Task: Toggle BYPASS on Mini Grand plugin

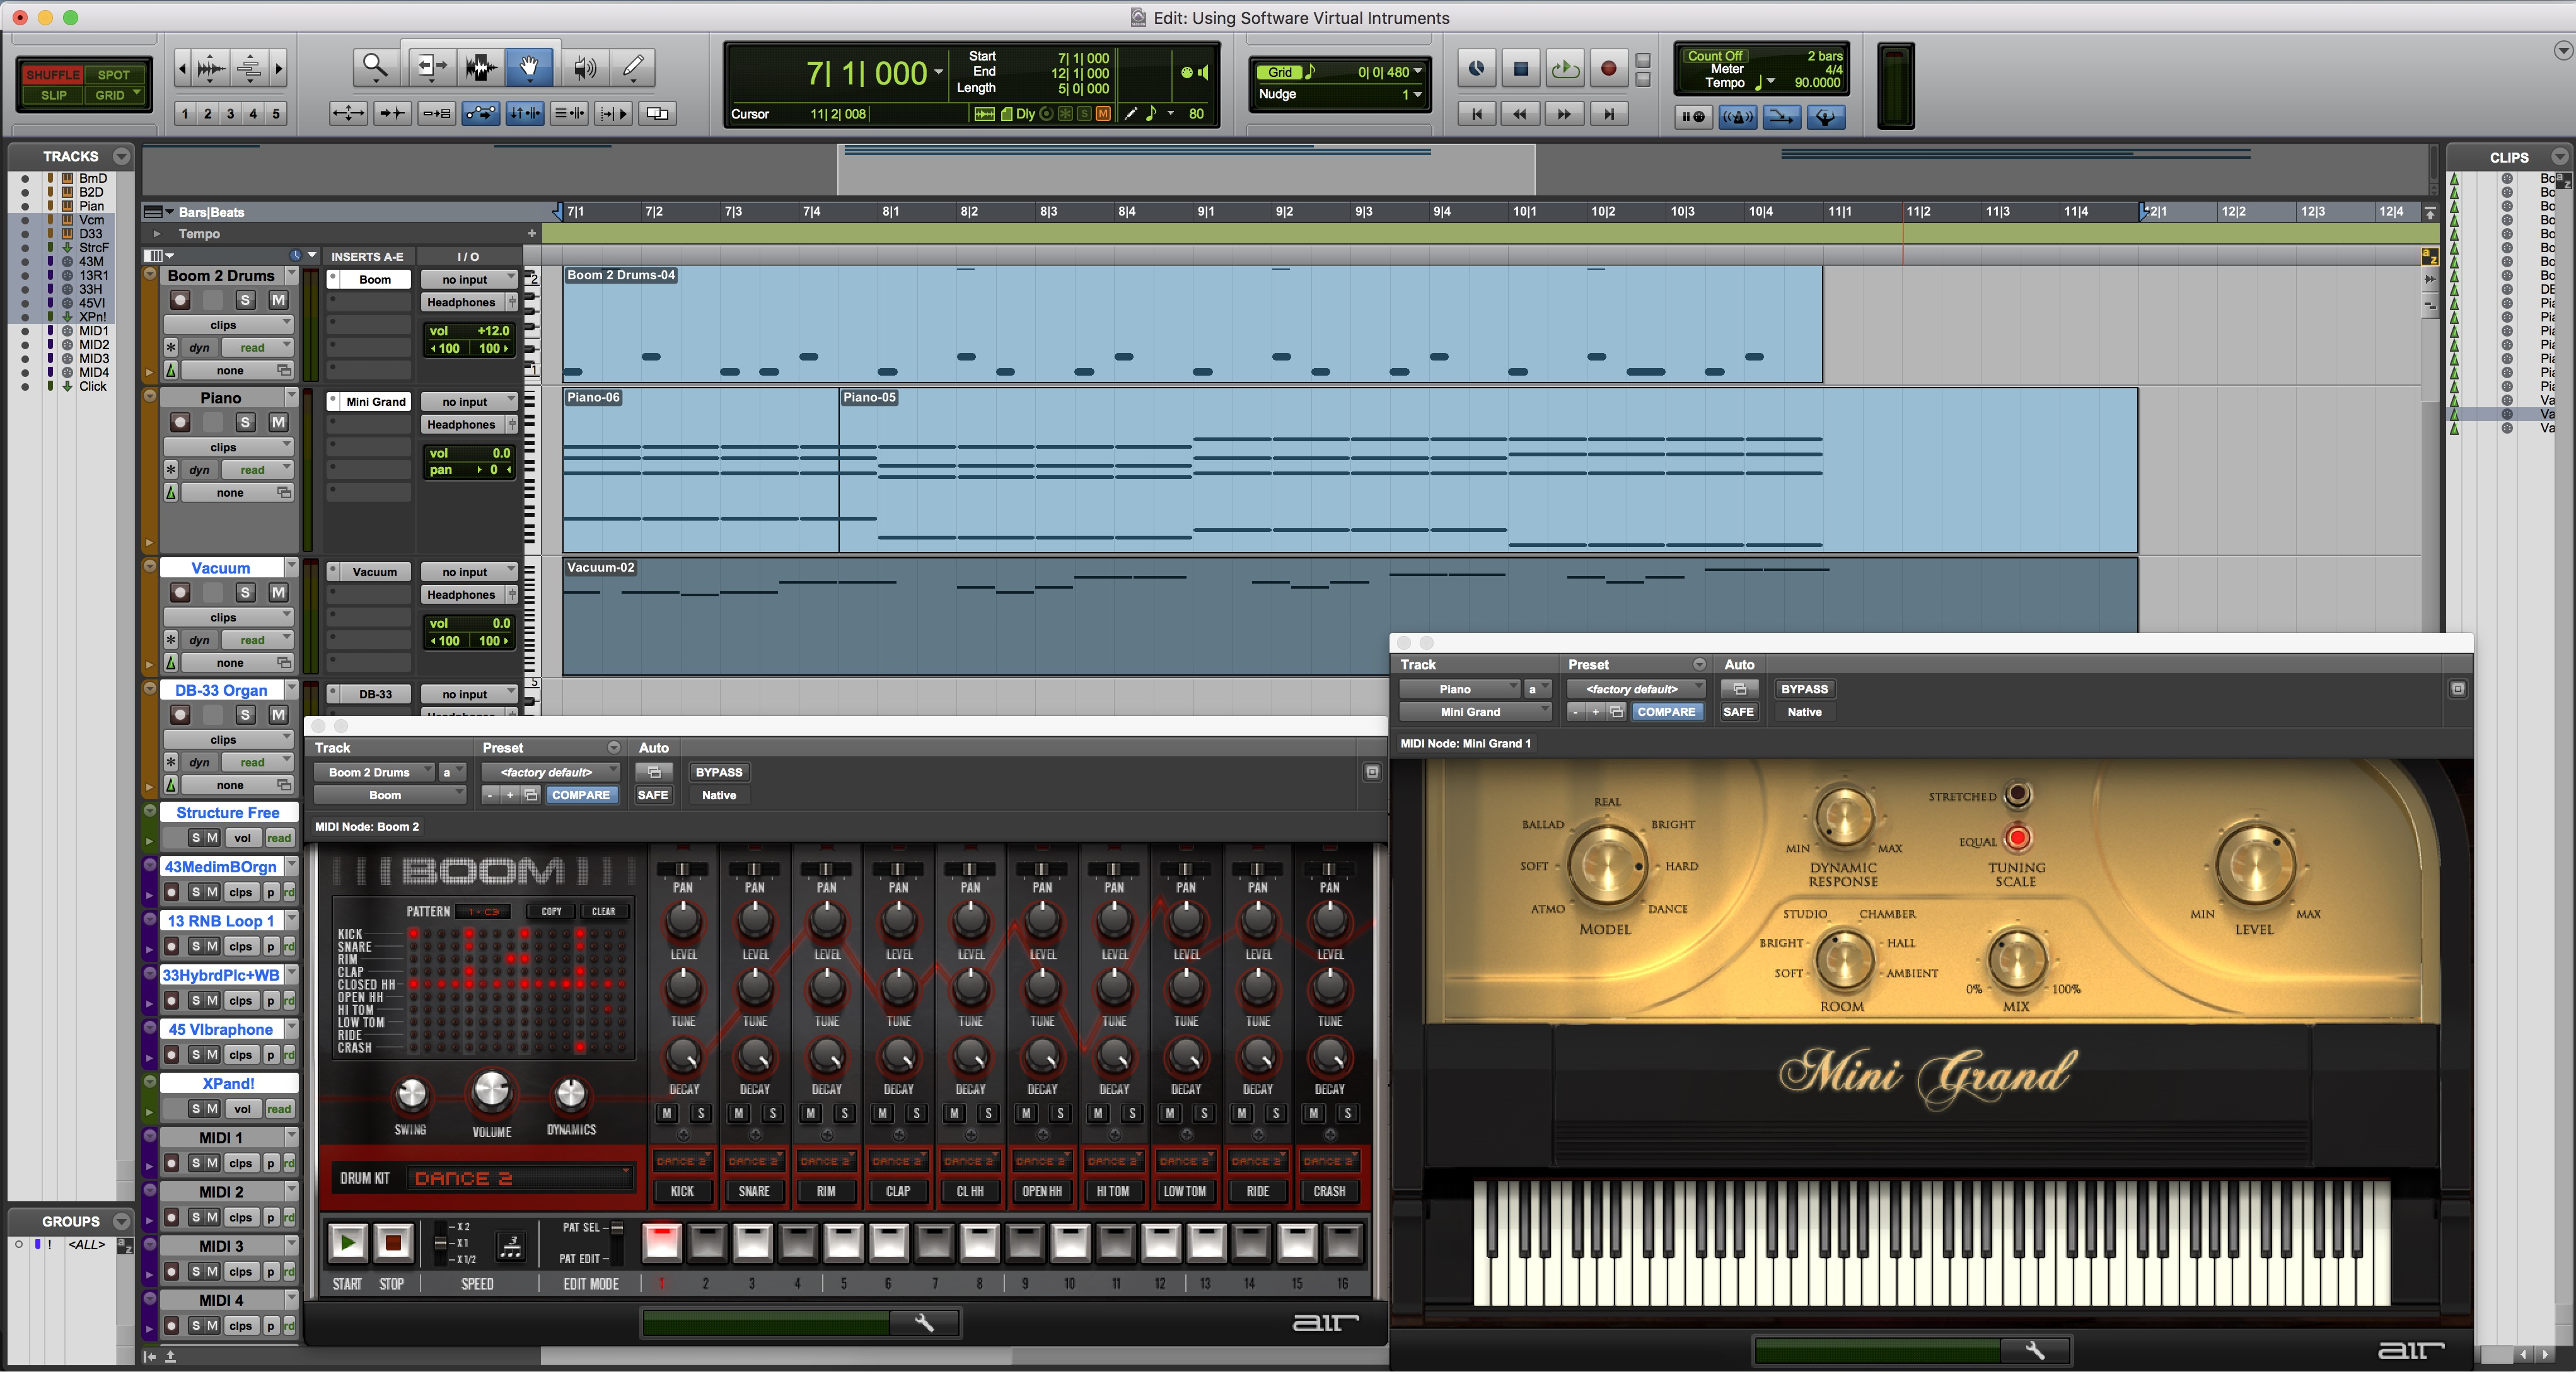Action: pyautogui.click(x=1804, y=689)
